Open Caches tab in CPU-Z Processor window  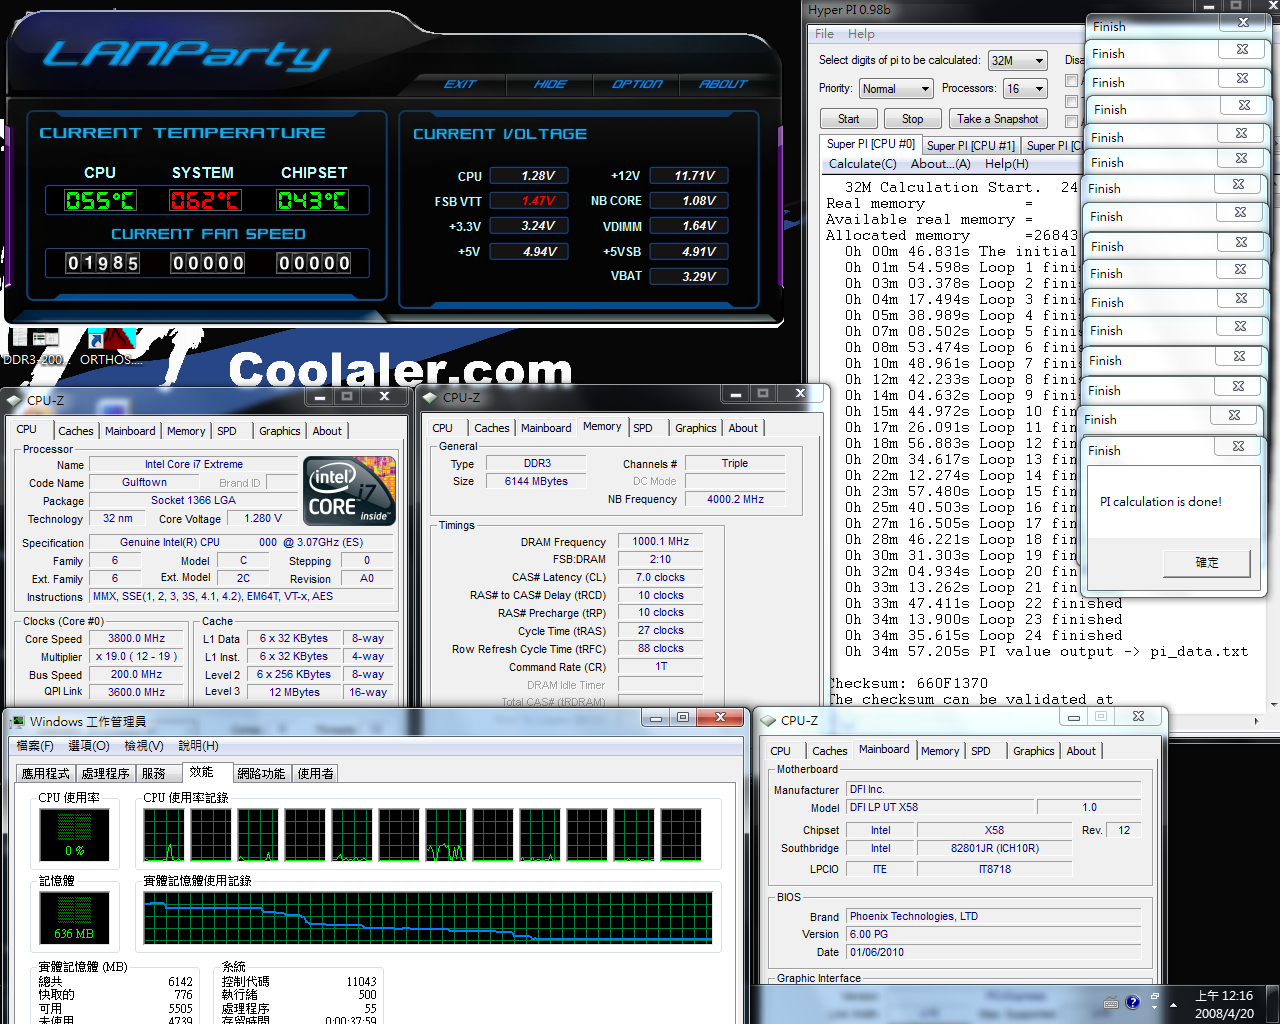76,431
